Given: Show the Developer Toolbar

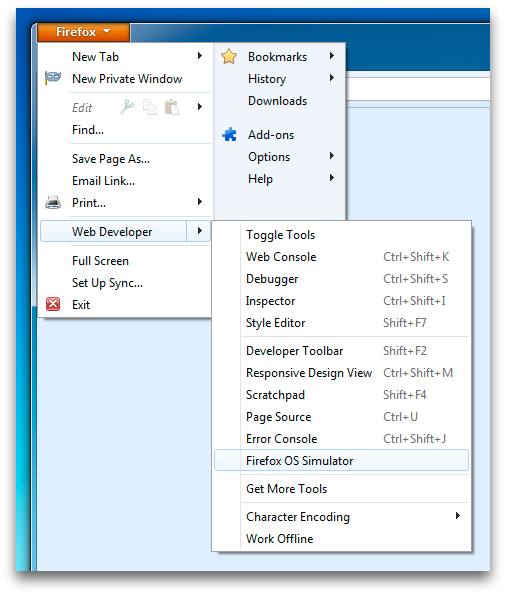Looking at the screenshot, I should click(x=341, y=351).
